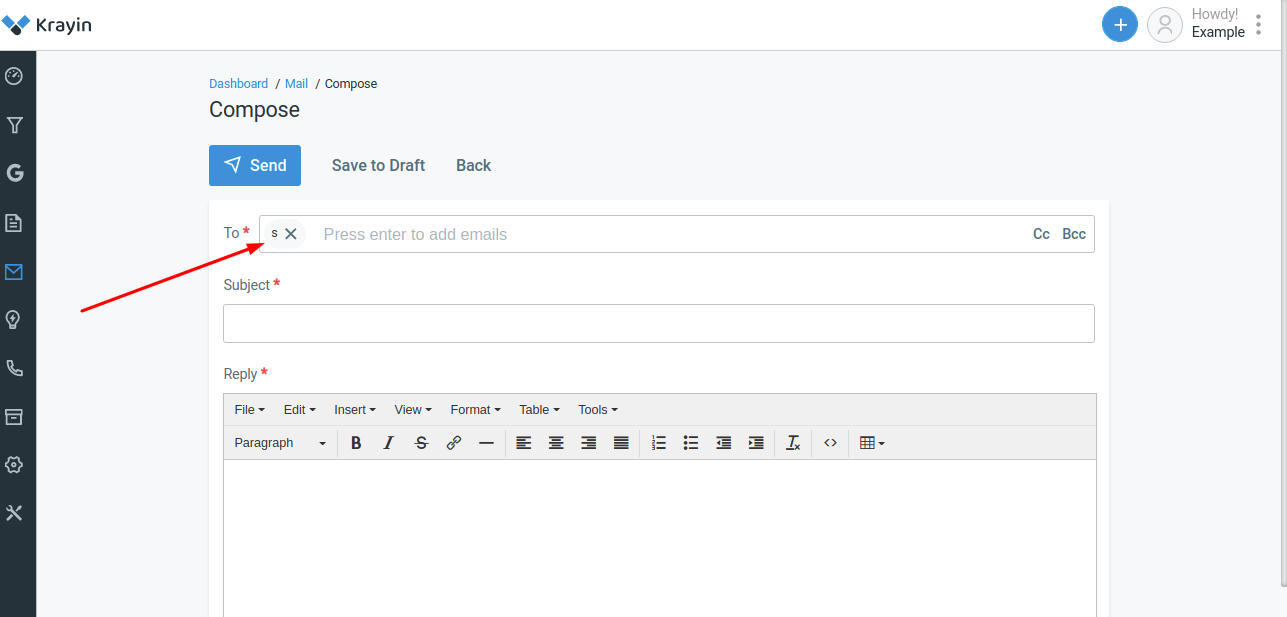This screenshot has height=617, width=1287.
Task: Click the Configuration wrench icon
Action: 16,513
